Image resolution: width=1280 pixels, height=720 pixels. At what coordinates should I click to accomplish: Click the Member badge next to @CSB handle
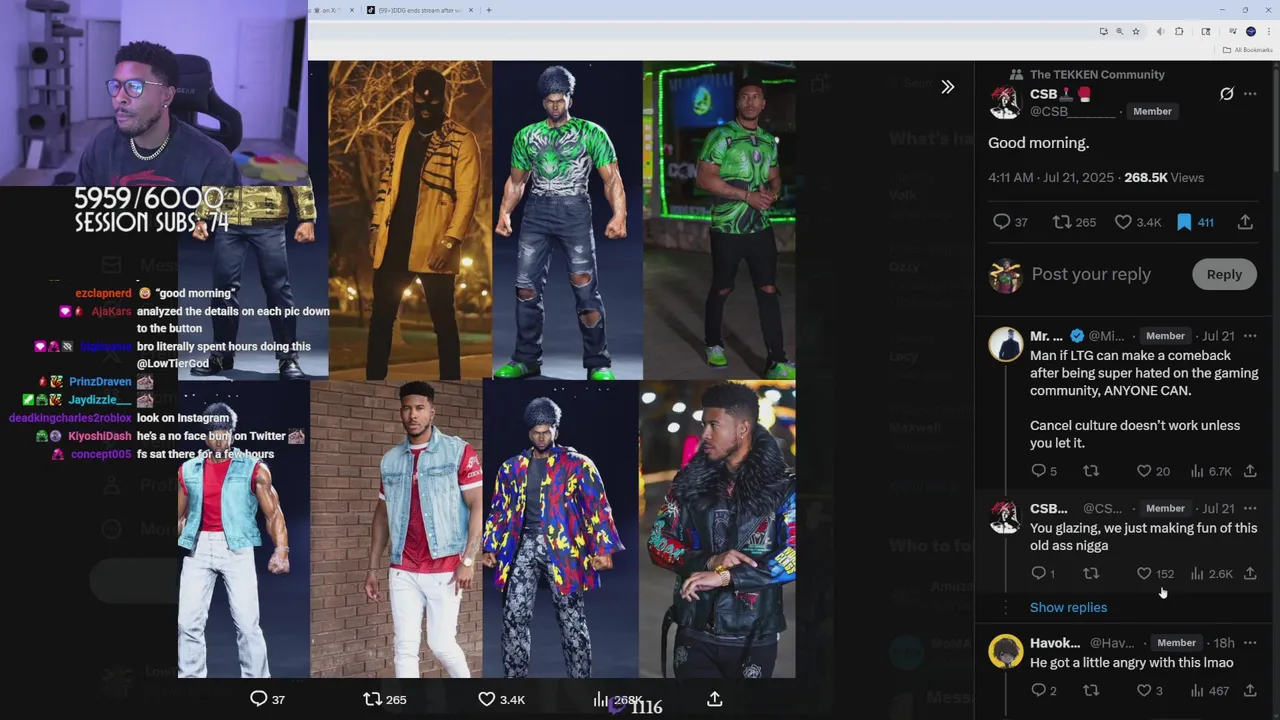point(1152,111)
